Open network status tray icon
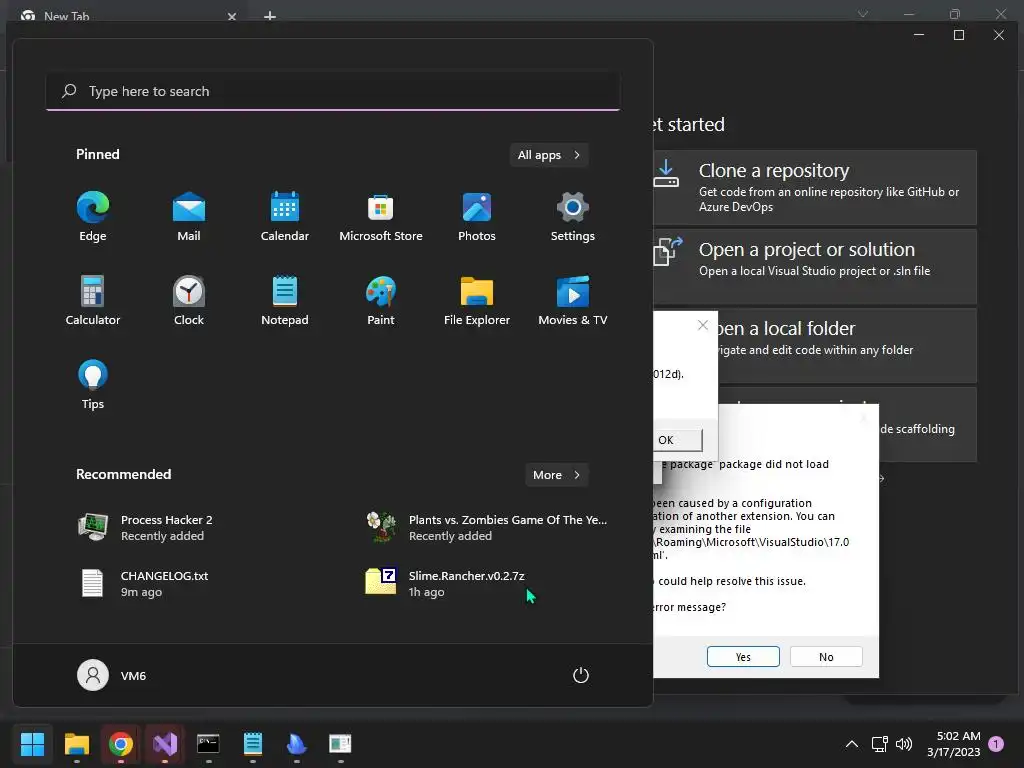 point(880,744)
